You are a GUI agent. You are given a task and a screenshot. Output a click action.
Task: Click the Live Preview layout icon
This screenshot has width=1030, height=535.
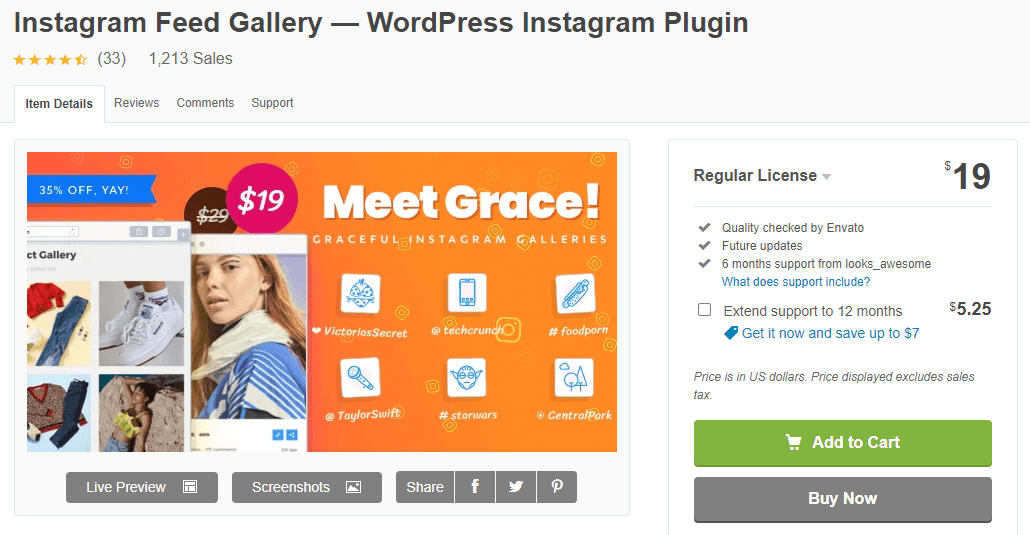pyautogui.click(x=190, y=487)
